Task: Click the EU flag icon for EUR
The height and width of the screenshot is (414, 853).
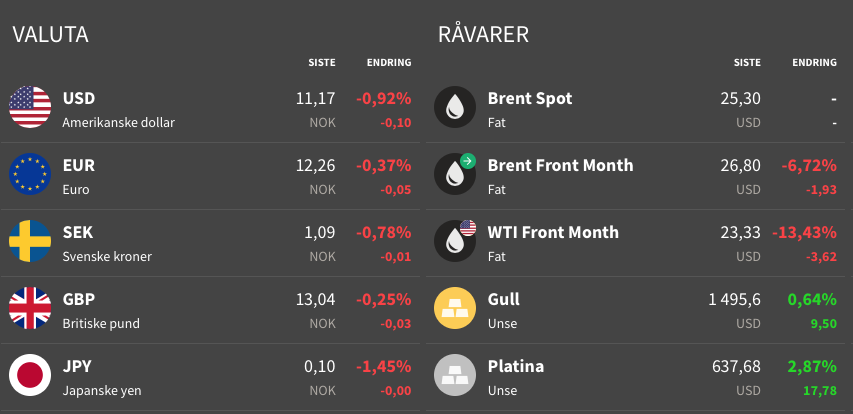Action: coord(30,174)
